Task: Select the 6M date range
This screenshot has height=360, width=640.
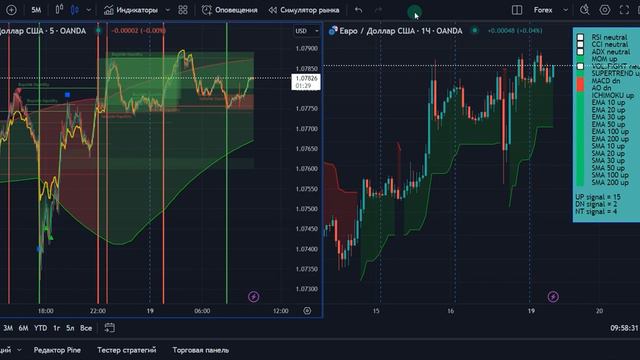Action: coord(23,328)
